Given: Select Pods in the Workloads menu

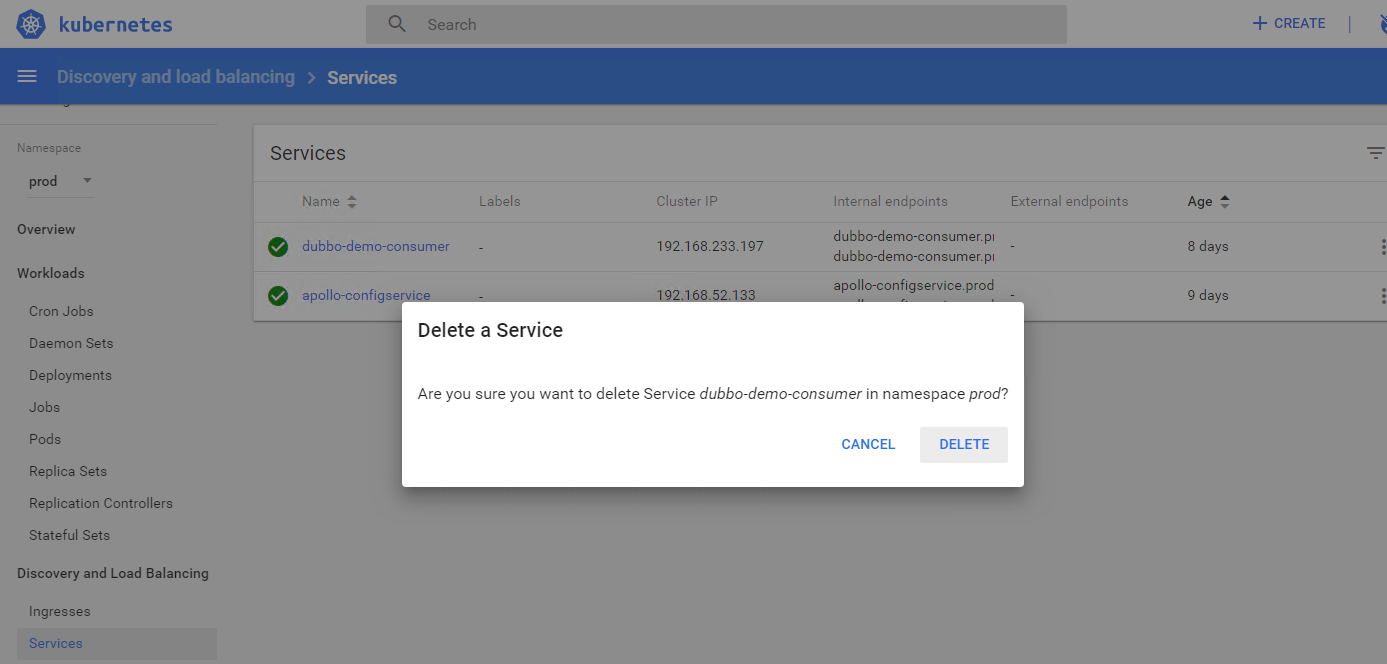Looking at the screenshot, I should pyautogui.click(x=45, y=439).
